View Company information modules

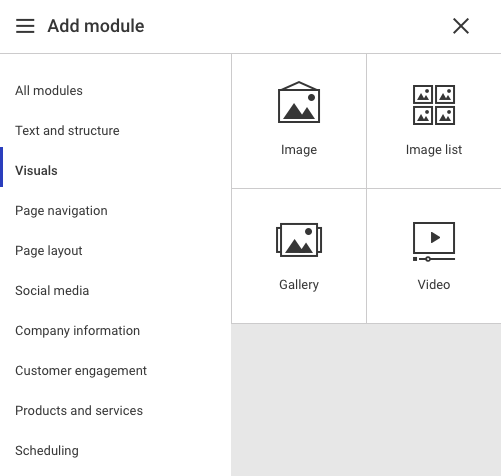(x=77, y=331)
